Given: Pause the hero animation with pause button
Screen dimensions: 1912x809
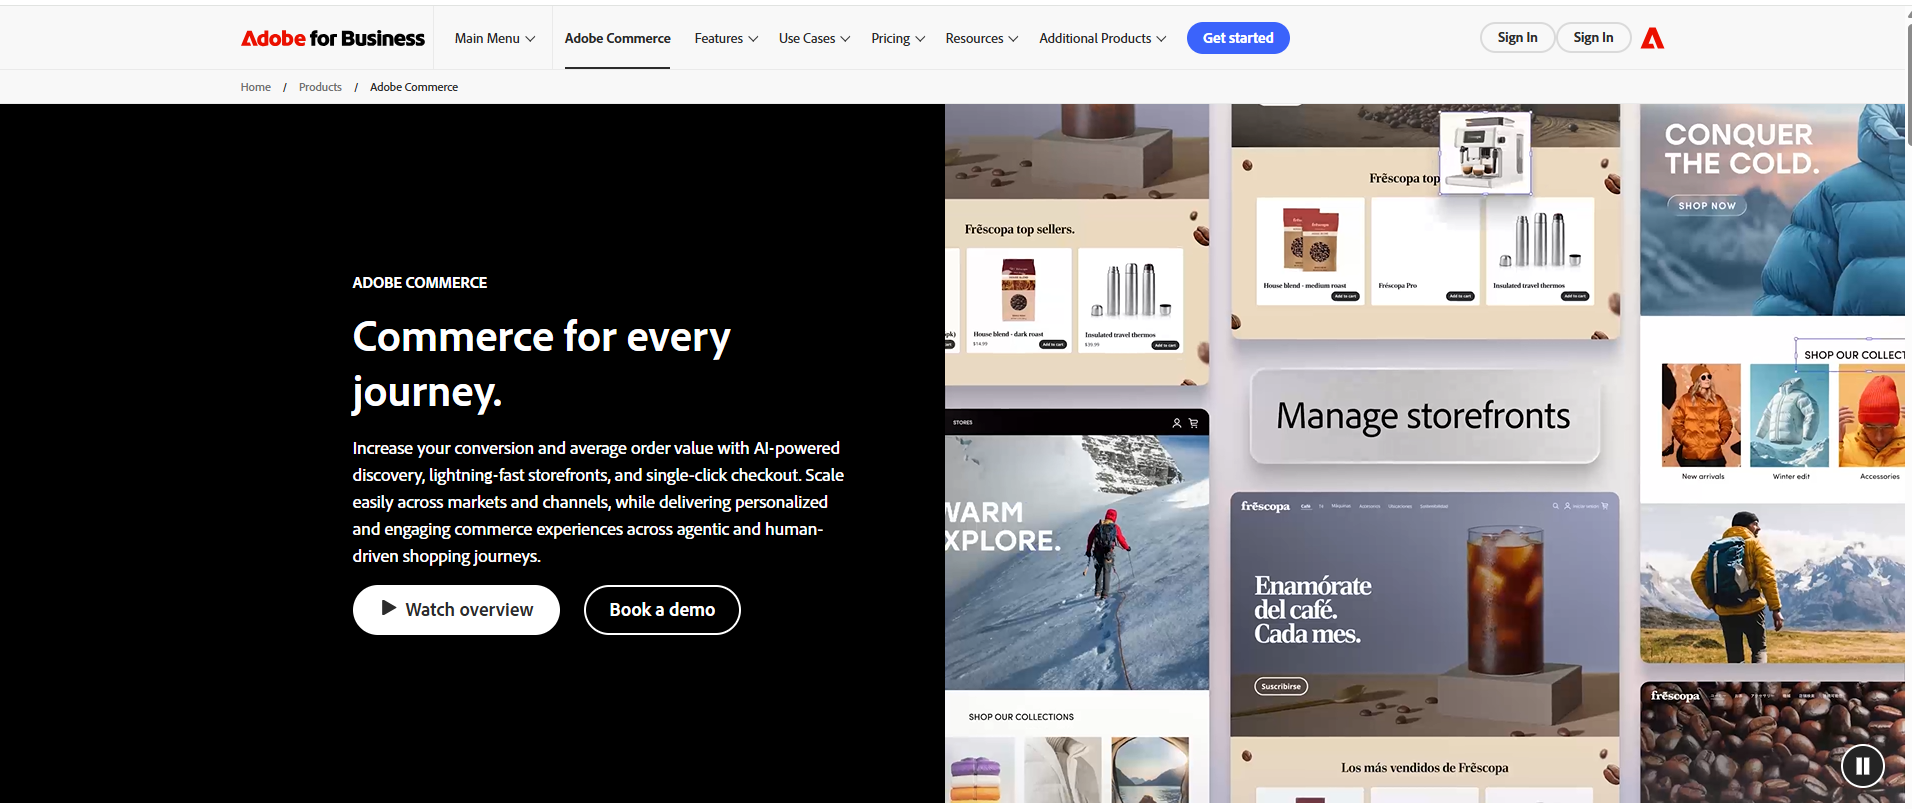Looking at the screenshot, I should (x=1862, y=766).
